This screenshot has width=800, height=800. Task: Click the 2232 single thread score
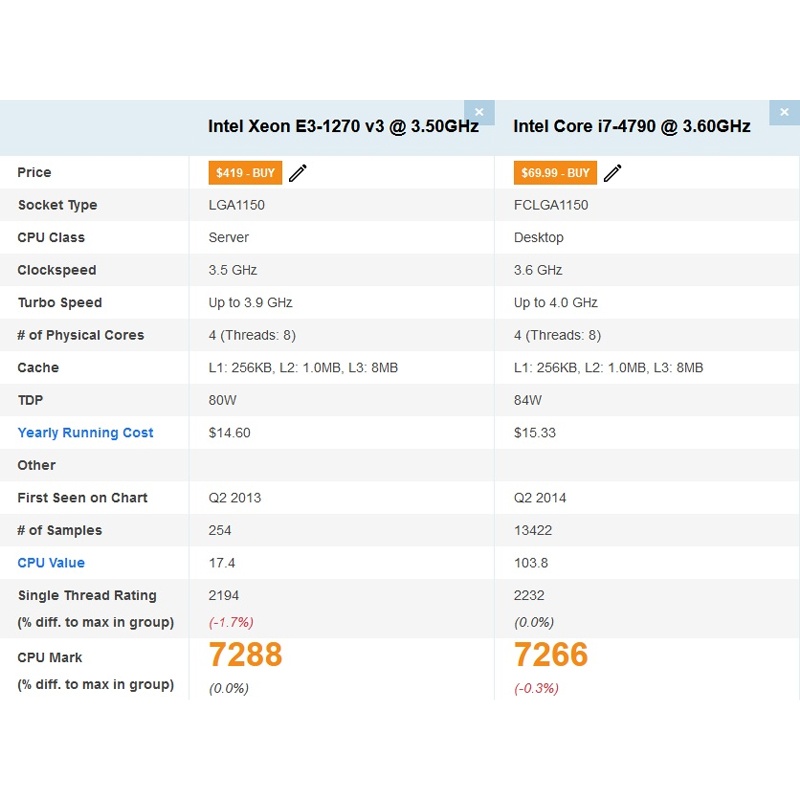(529, 595)
